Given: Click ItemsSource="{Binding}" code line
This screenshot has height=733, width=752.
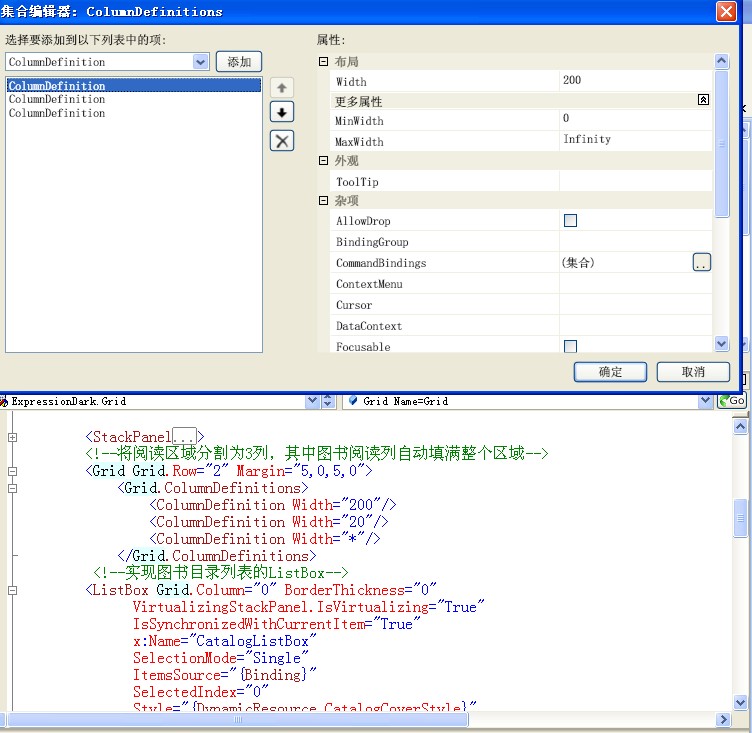Looking at the screenshot, I should [x=225, y=674].
